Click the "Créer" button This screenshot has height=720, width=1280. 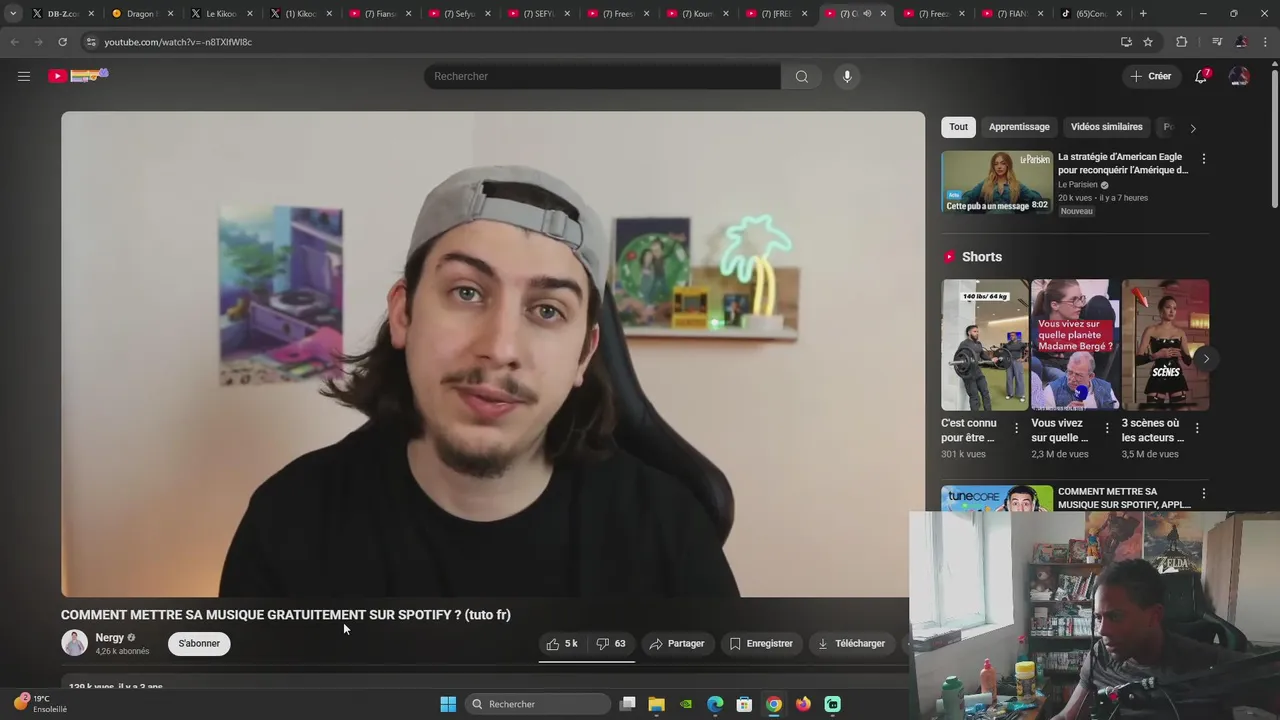pyautogui.click(x=1150, y=76)
